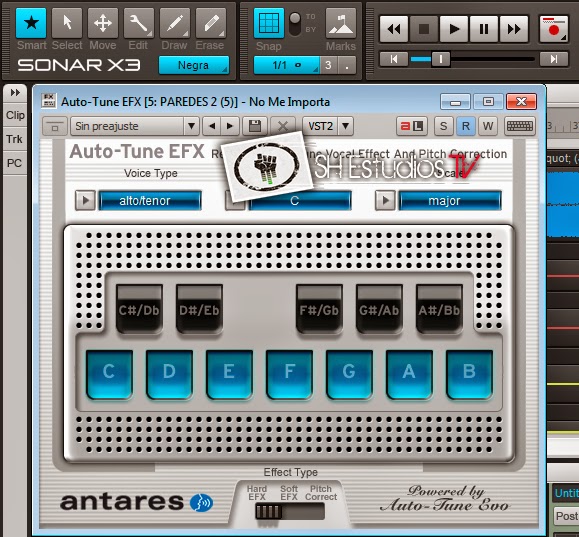Click the alto/tenor voice type field
This screenshot has height=537, width=579.
pyautogui.click(x=150, y=201)
